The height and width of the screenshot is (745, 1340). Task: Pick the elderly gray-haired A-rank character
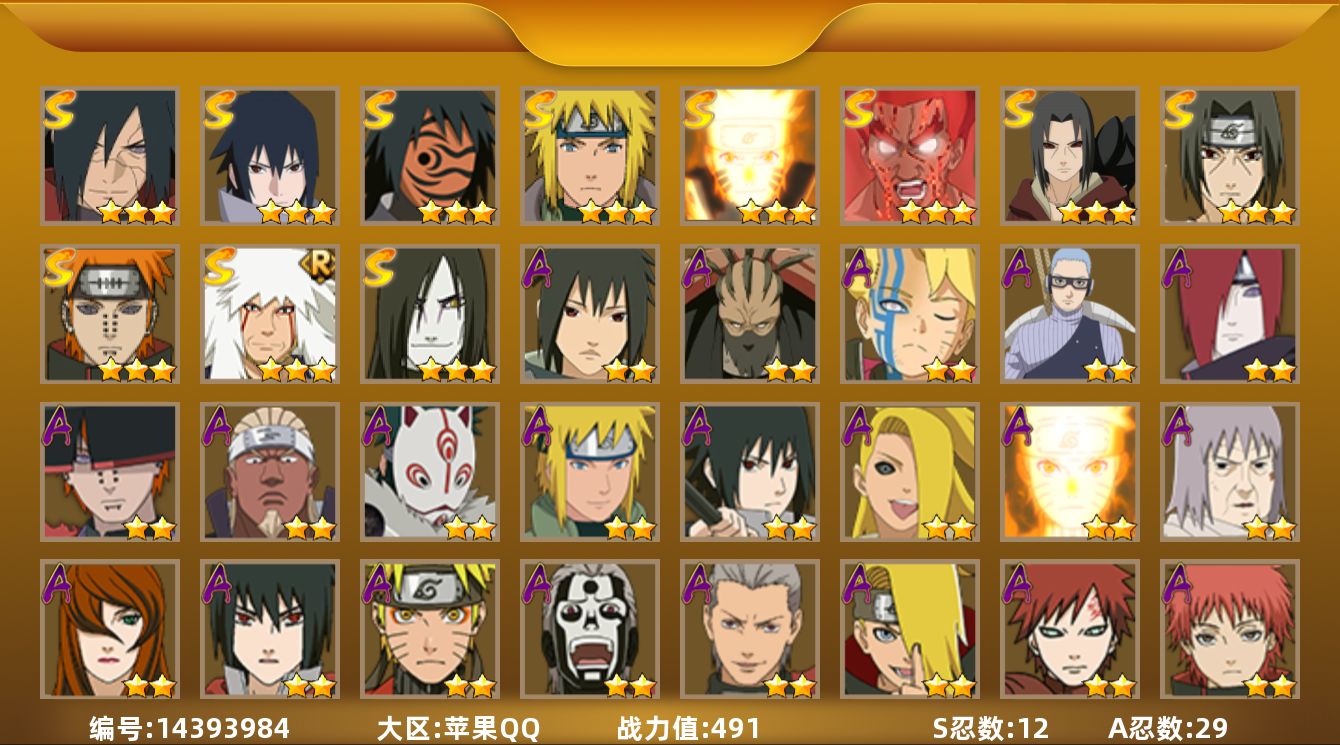[x=1230, y=472]
